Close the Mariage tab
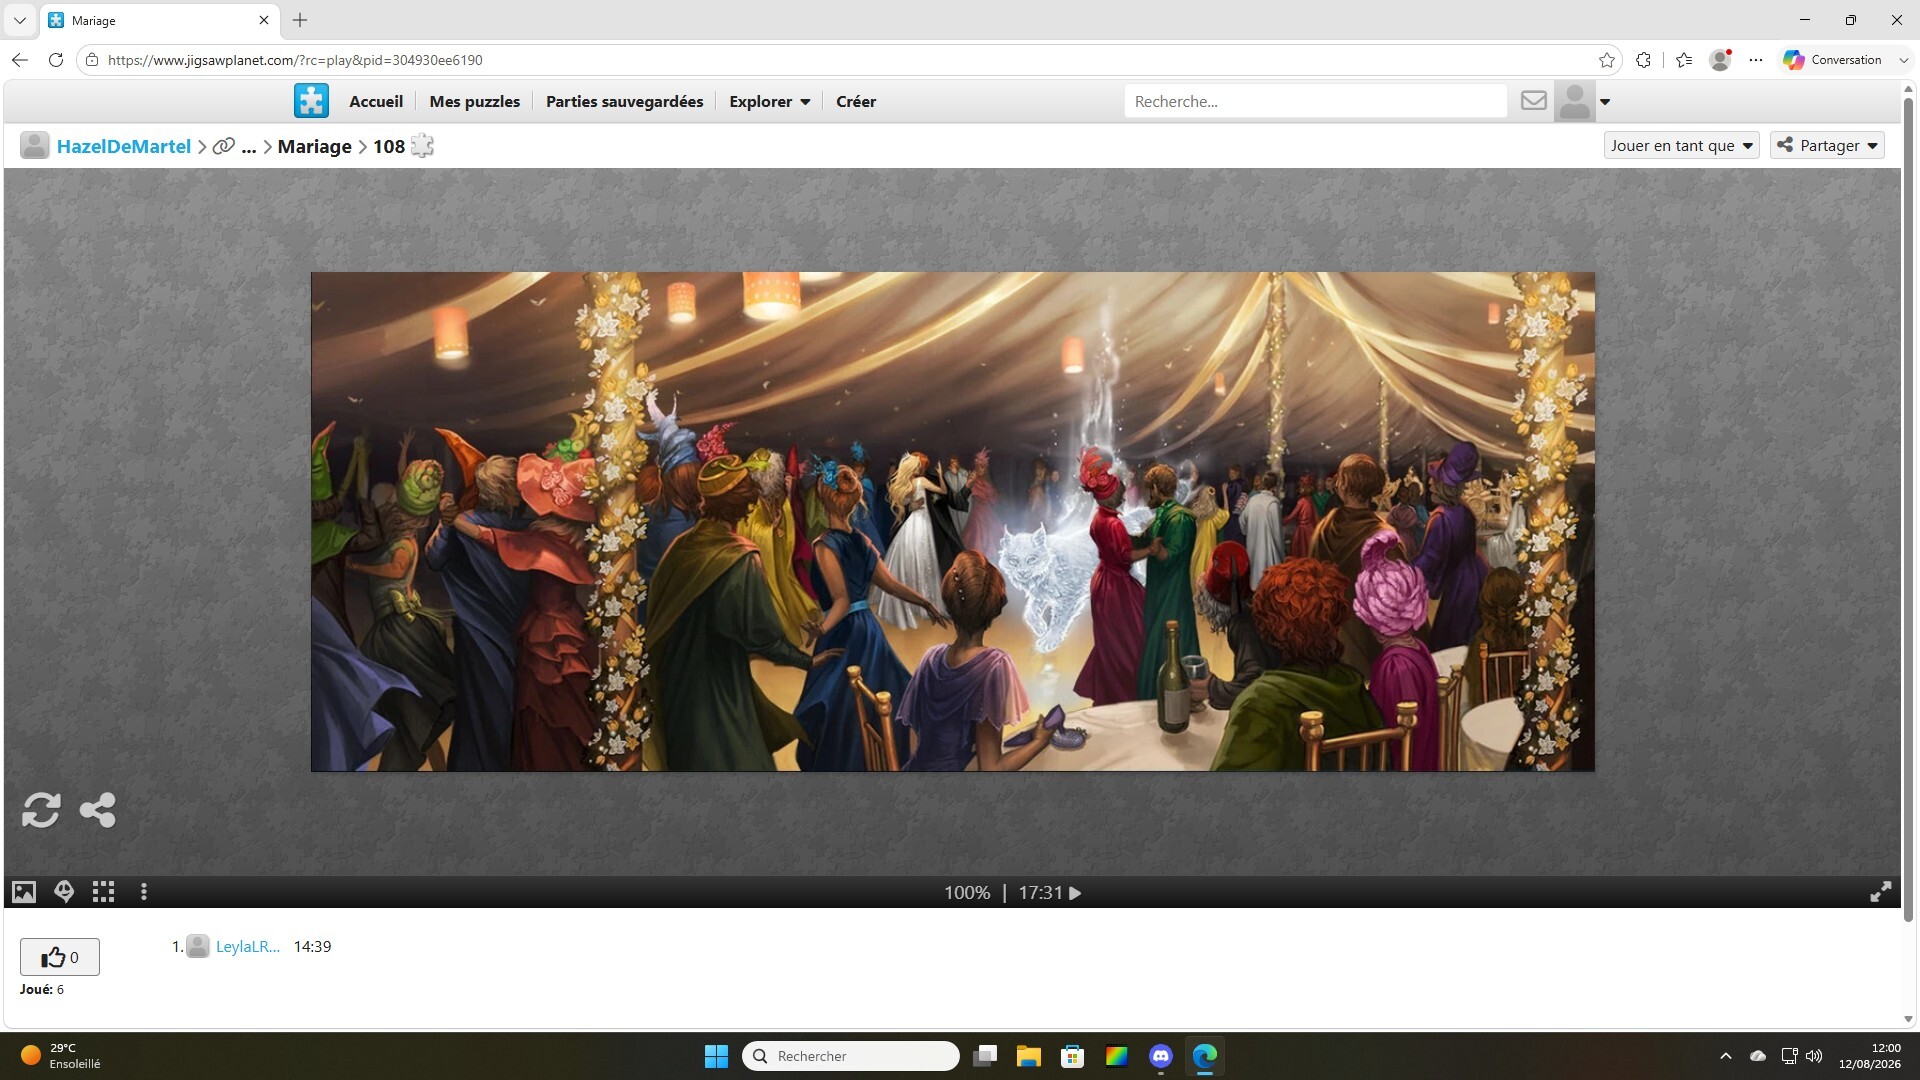This screenshot has height=1080, width=1920. pyautogui.click(x=264, y=20)
